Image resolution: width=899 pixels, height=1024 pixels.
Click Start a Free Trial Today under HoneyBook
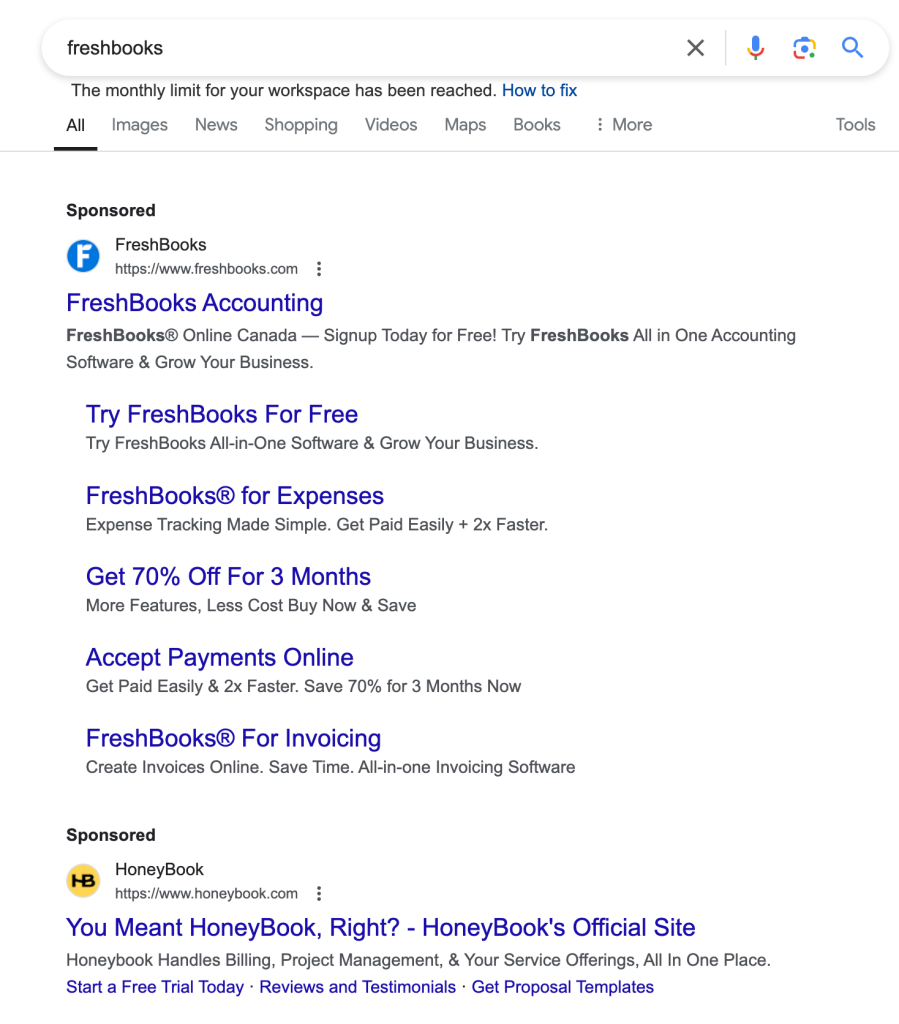tap(154, 986)
